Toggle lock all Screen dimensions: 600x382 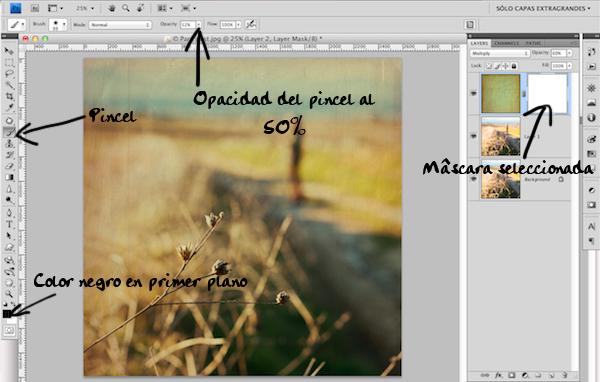click(x=514, y=66)
